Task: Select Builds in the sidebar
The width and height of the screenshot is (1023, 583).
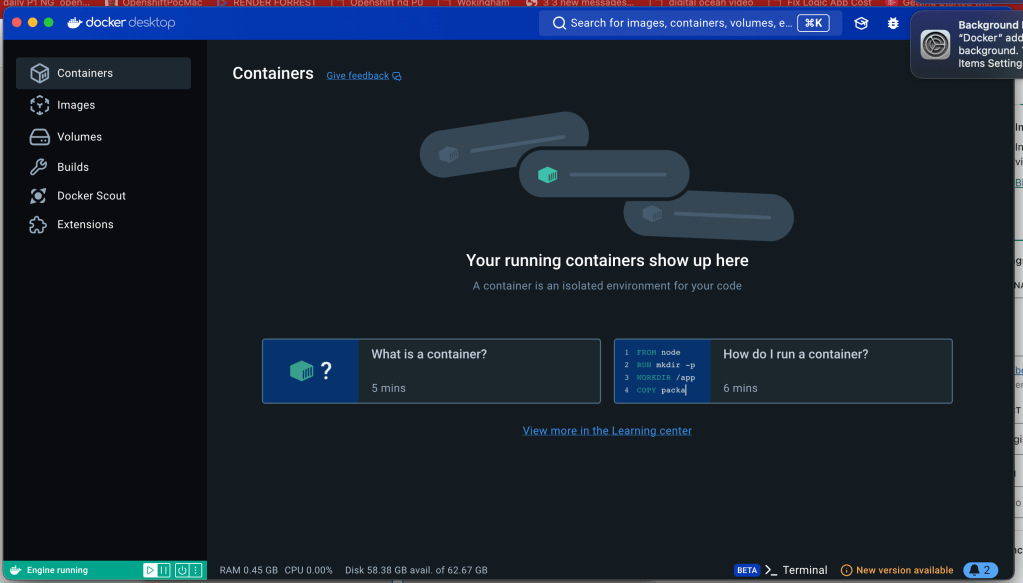Action: [x=103, y=167]
